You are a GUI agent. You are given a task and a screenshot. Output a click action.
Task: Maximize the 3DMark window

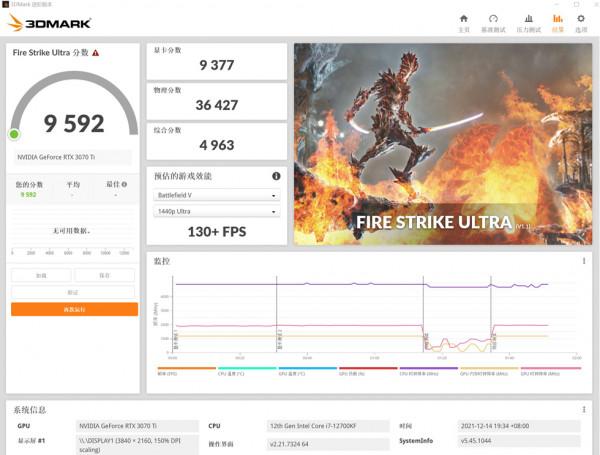coord(577,4)
